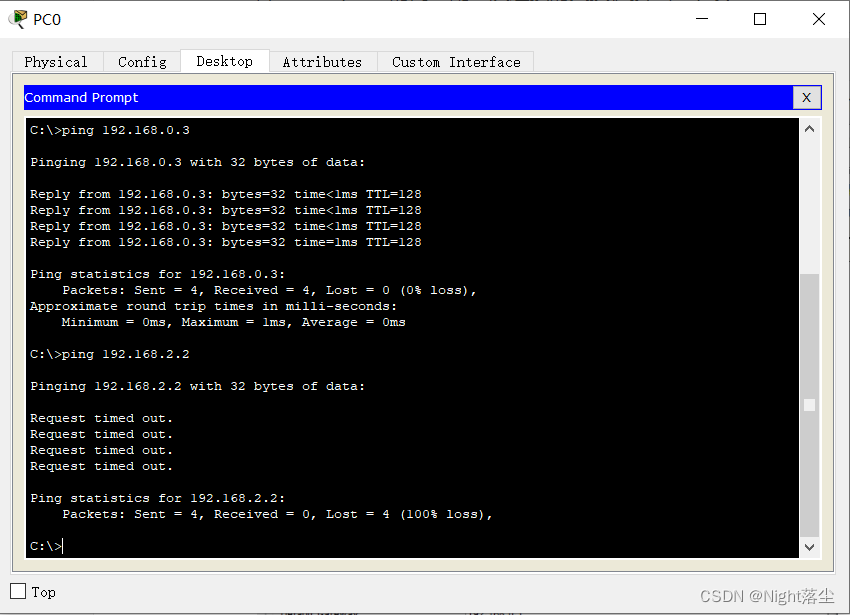Click 'Pinging 192.168.0.3 with 32 bytes' line
This screenshot has width=850, height=615.
click(198, 162)
